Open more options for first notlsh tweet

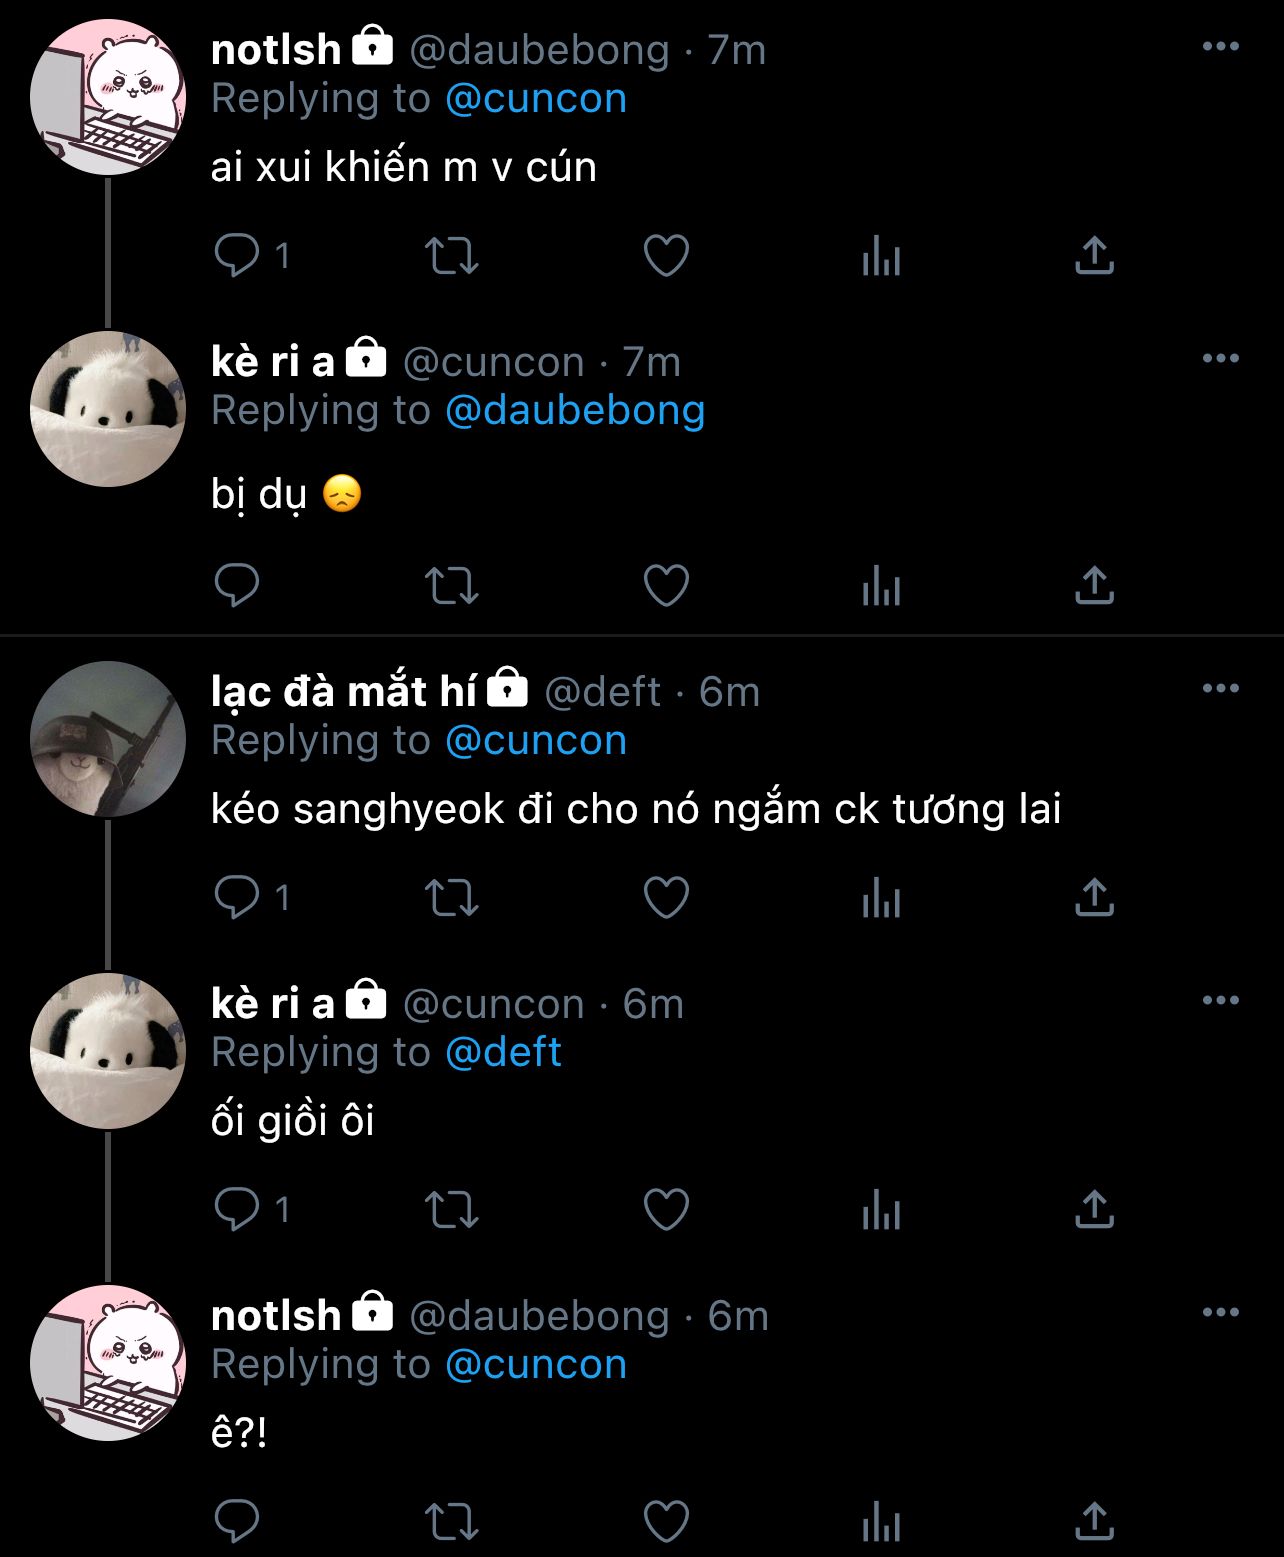click(1221, 47)
